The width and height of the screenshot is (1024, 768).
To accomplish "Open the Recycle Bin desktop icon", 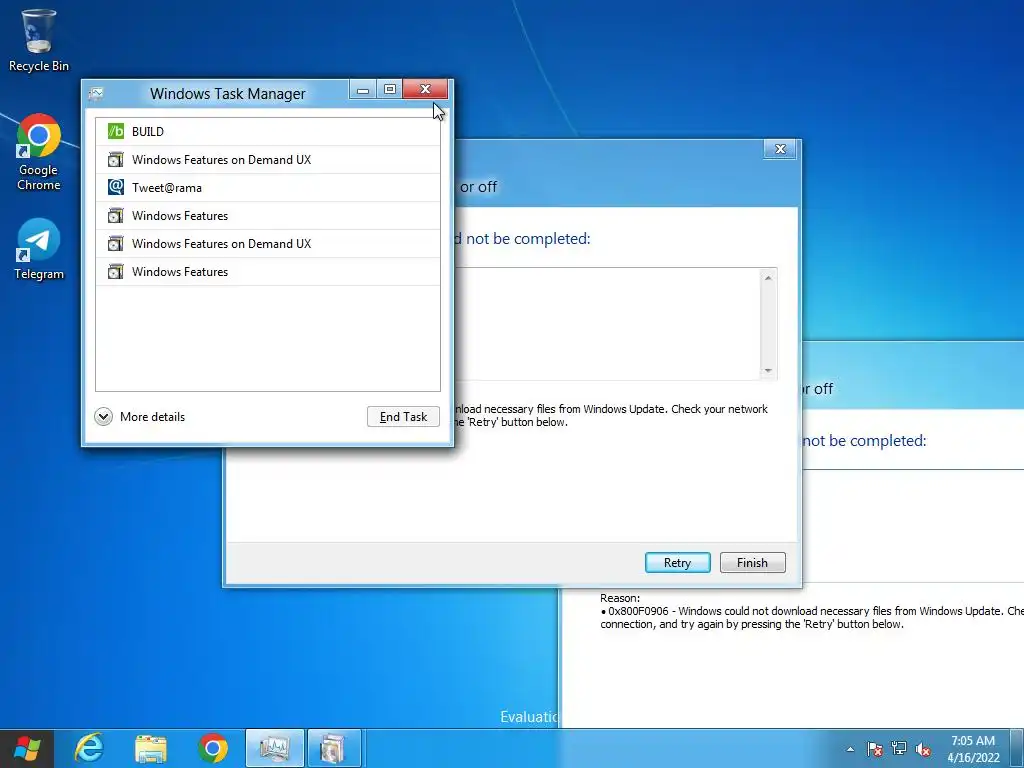I will point(39,40).
